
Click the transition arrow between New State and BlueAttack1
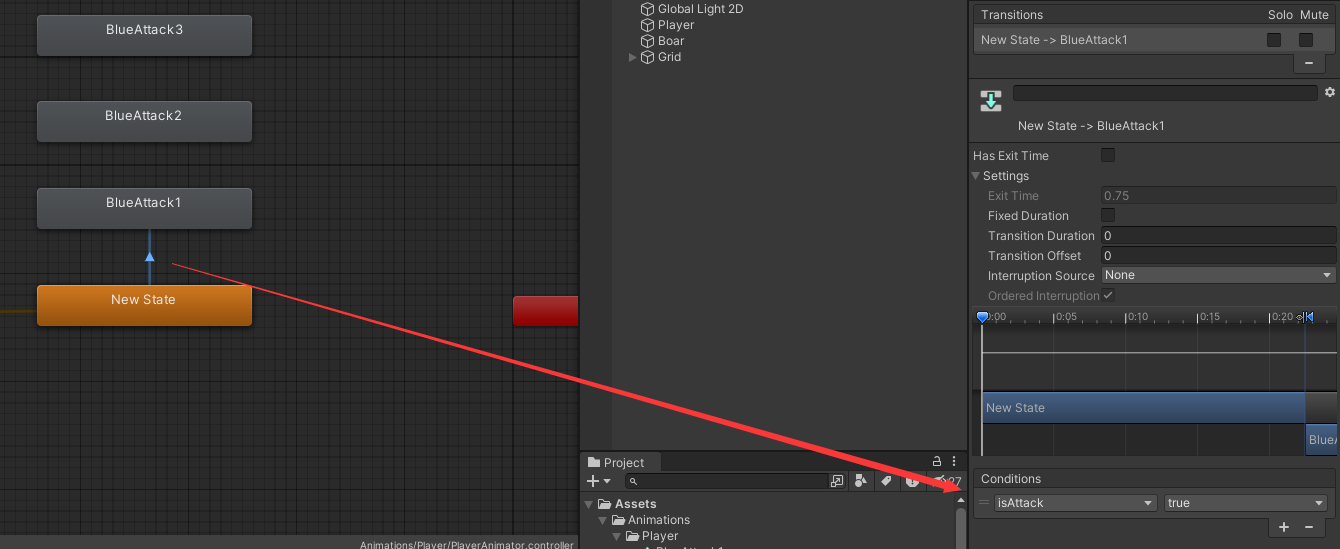click(150, 257)
